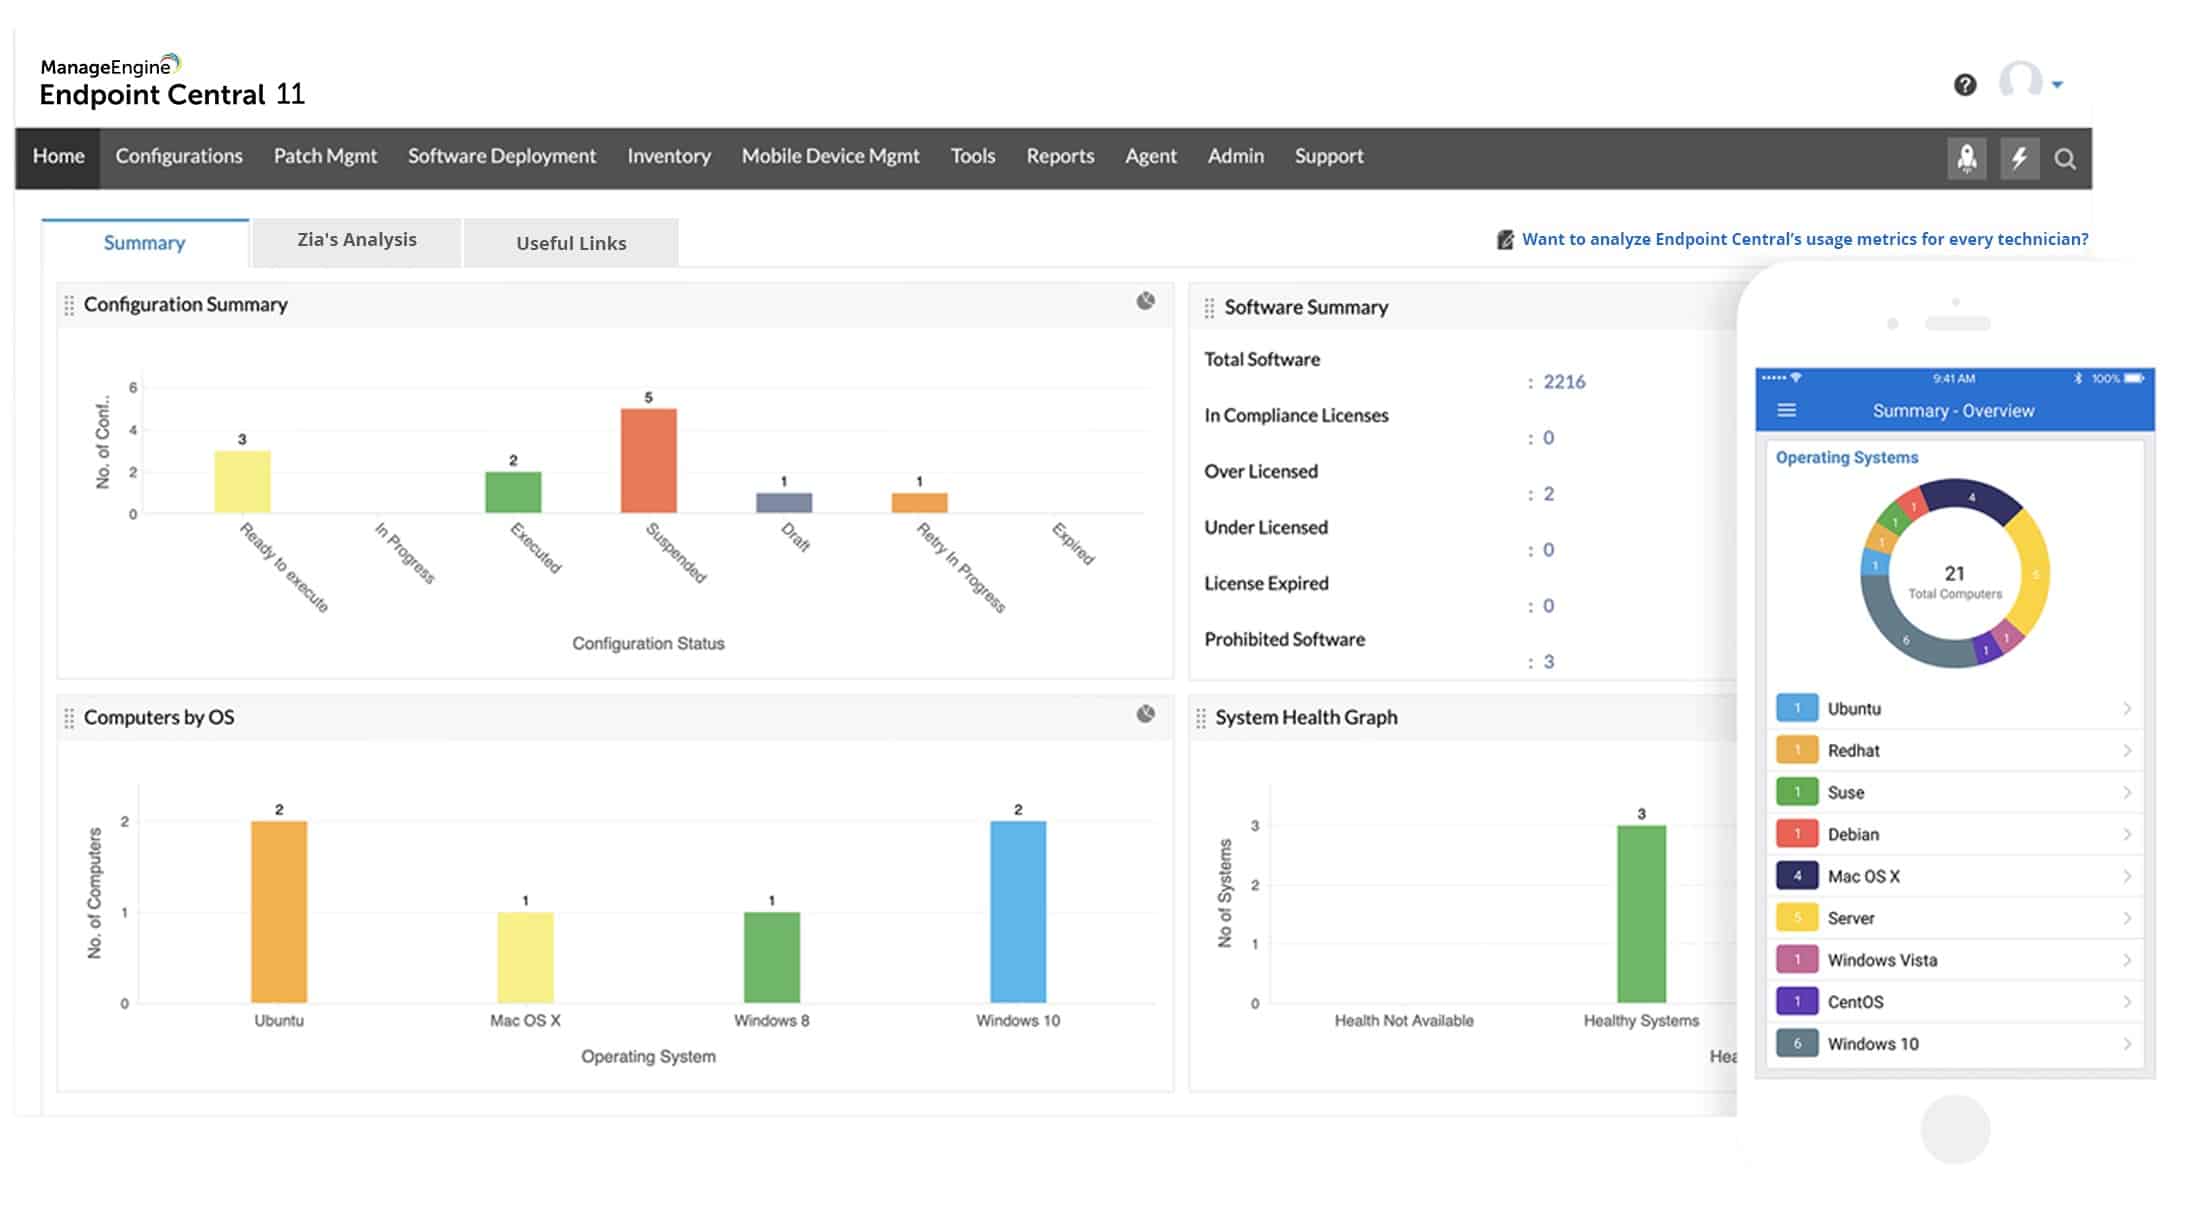
Task: Click the lightning bolt quick actions icon
Action: point(2019,158)
